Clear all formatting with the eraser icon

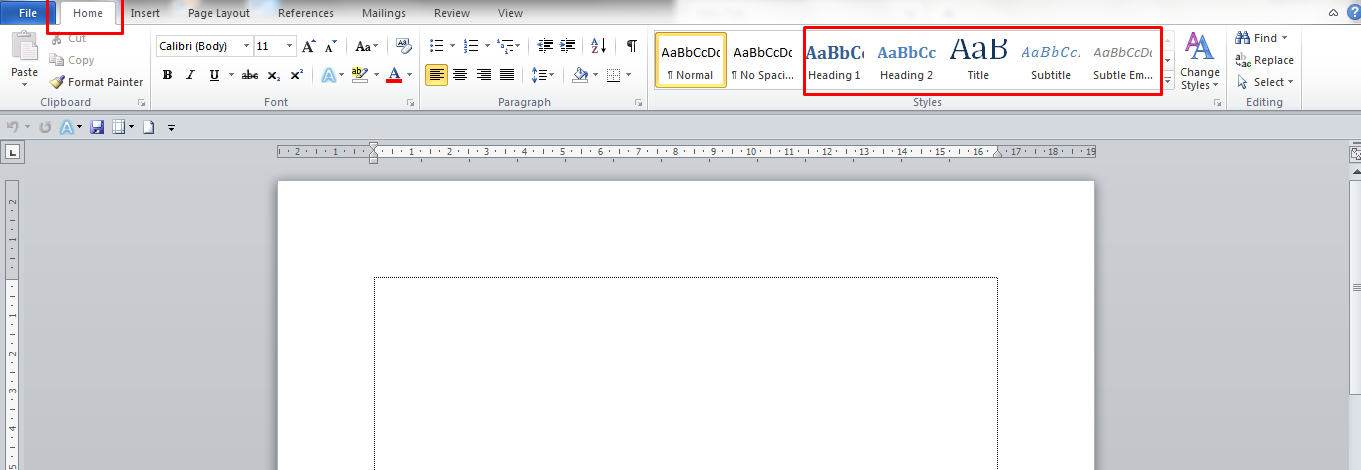click(404, 45)
